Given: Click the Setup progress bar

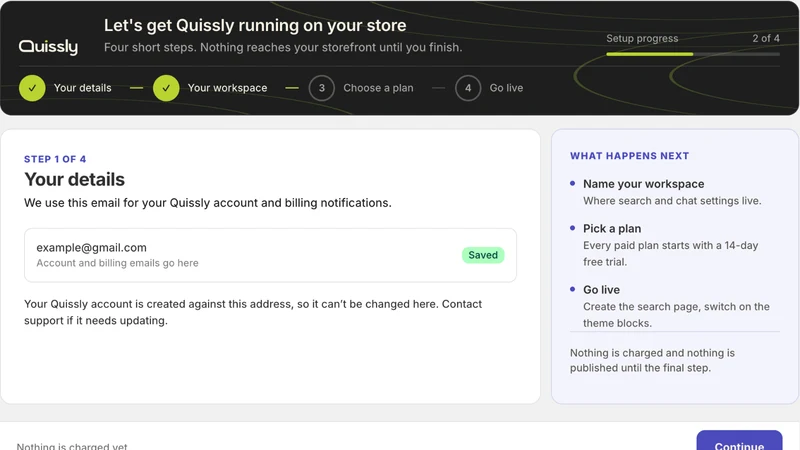Looking at the screenshot, I should 693,54.
